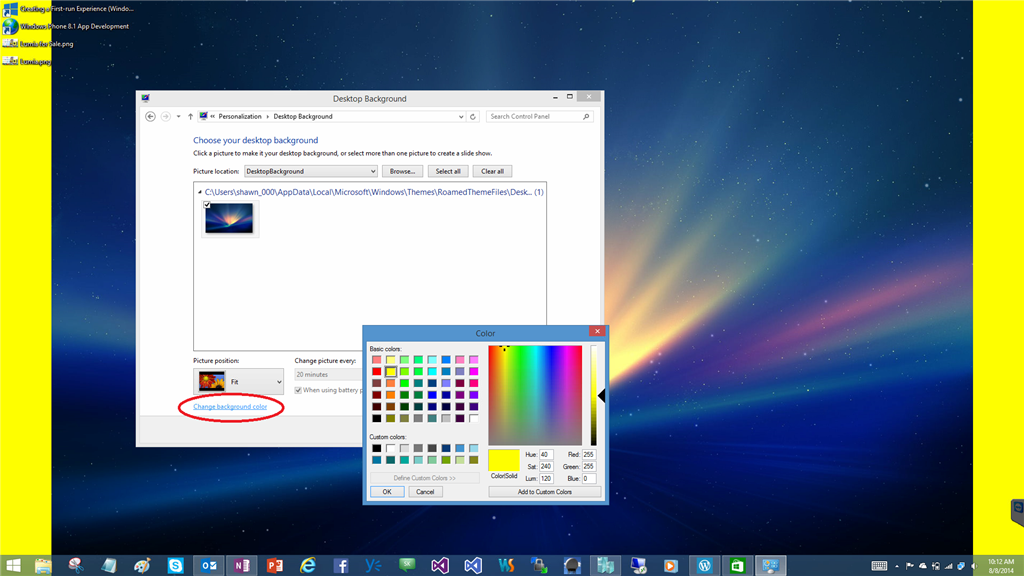Open the touch keyboard tray icon
The image size is (1024, 576).
pos(879,566)
